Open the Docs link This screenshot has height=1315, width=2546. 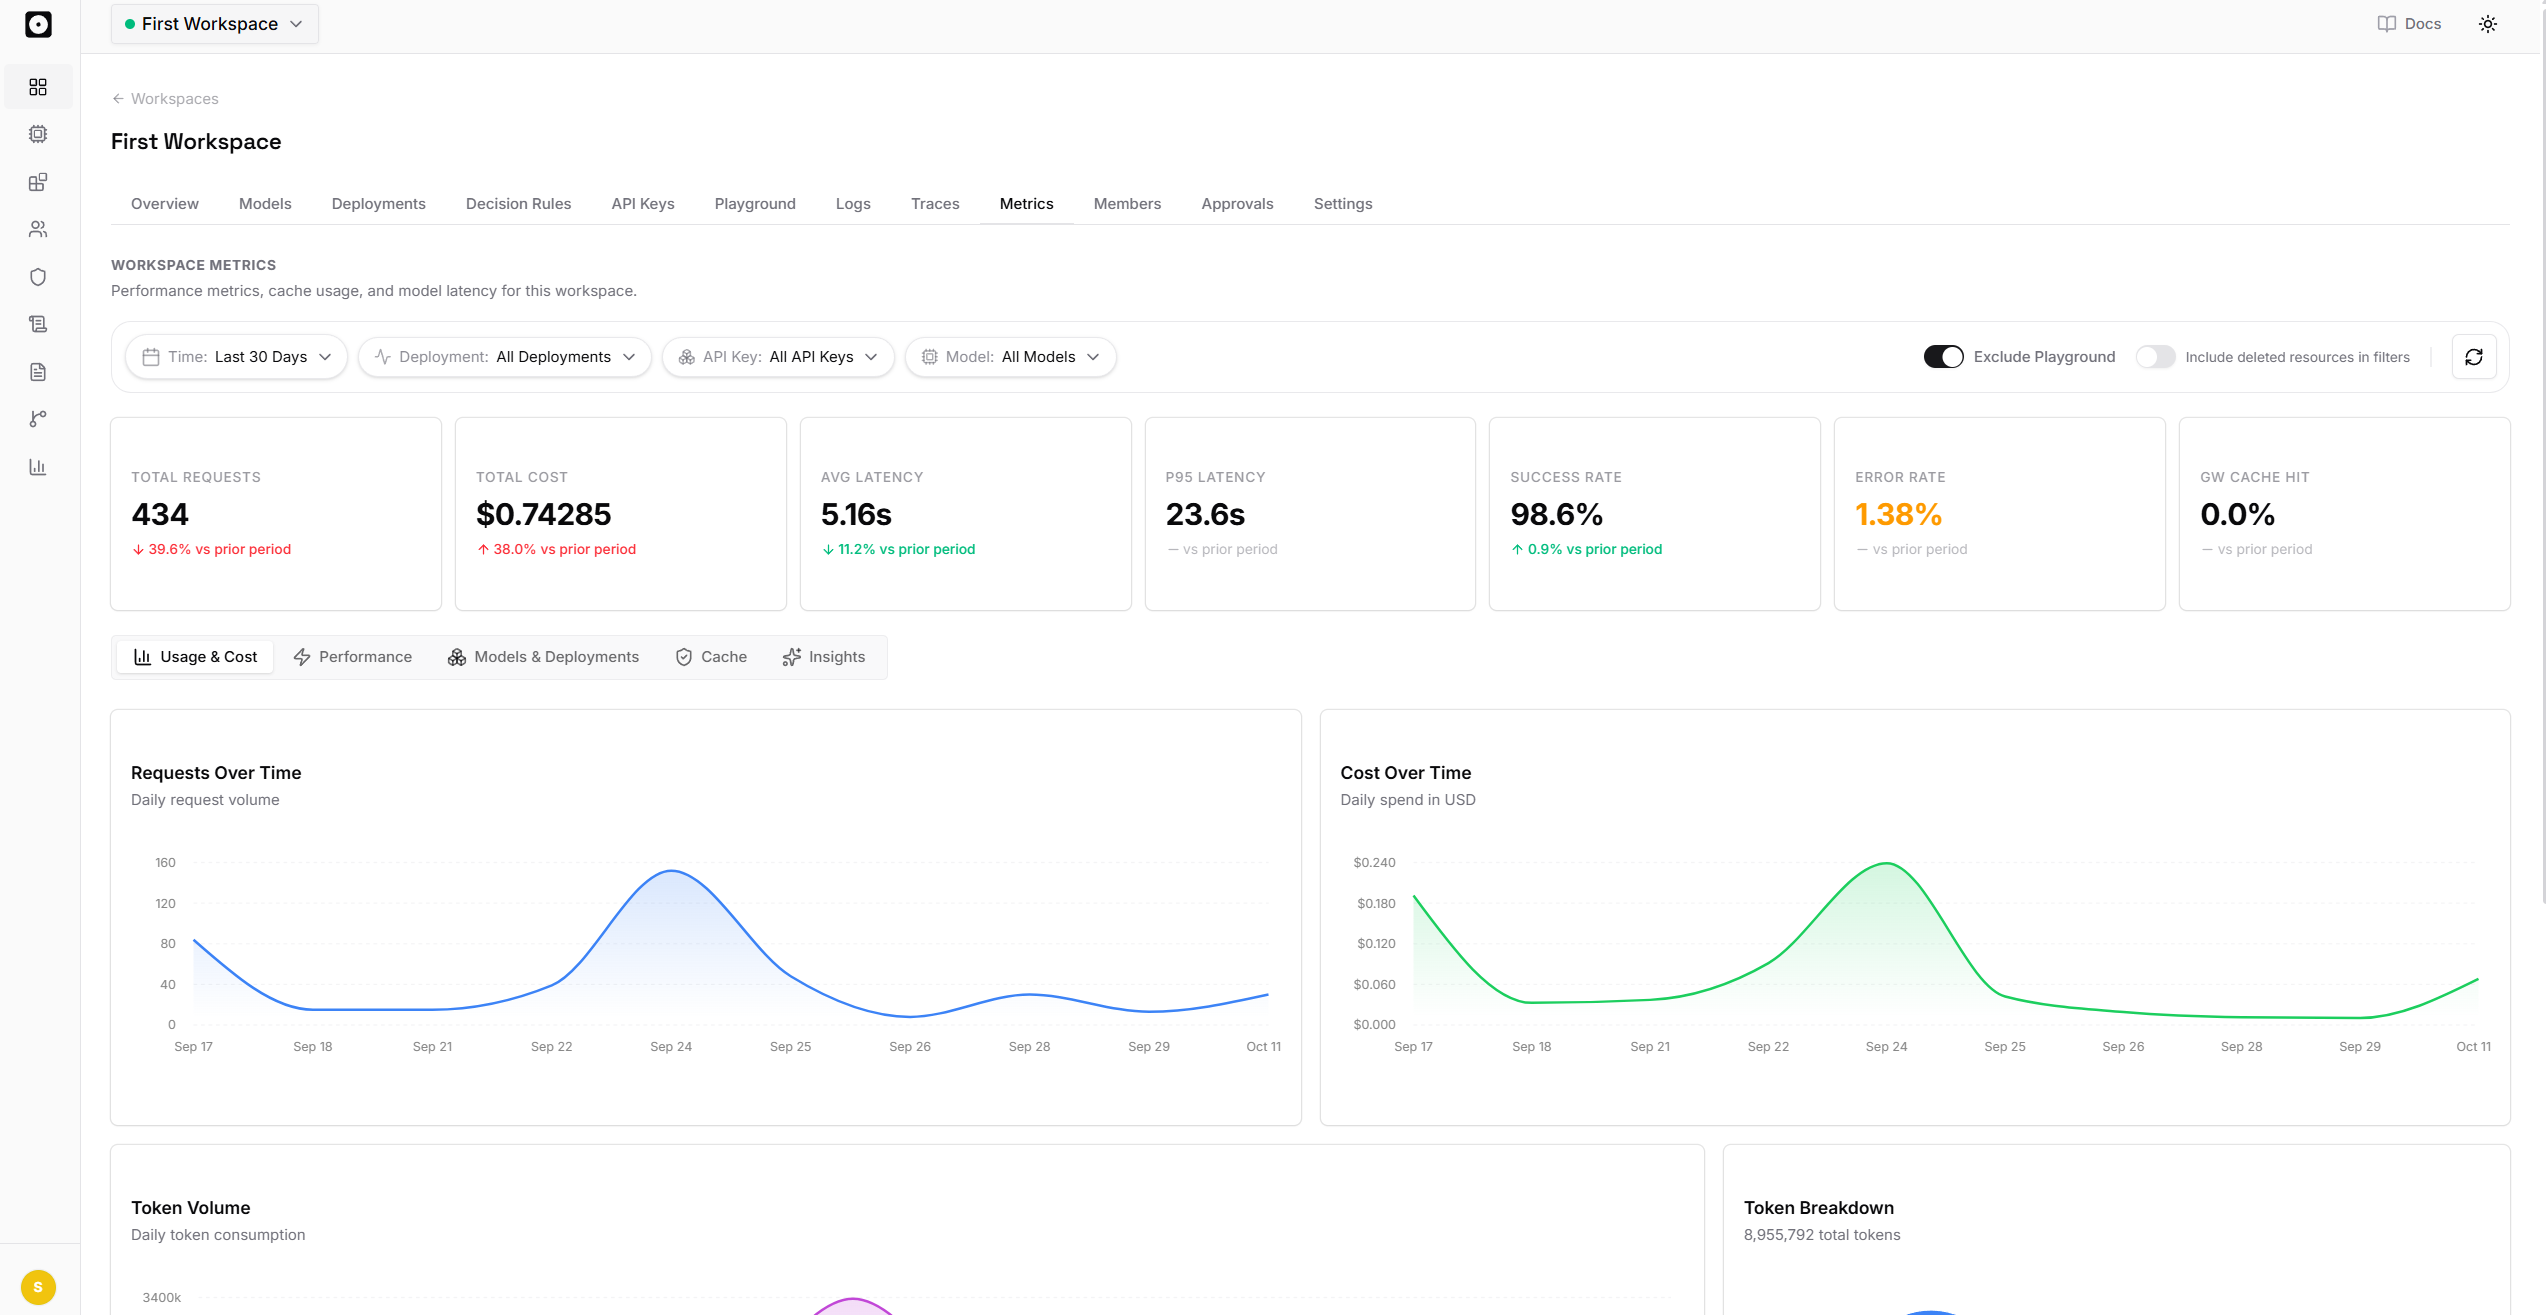pyautogui.click(x=2409, y=24)
